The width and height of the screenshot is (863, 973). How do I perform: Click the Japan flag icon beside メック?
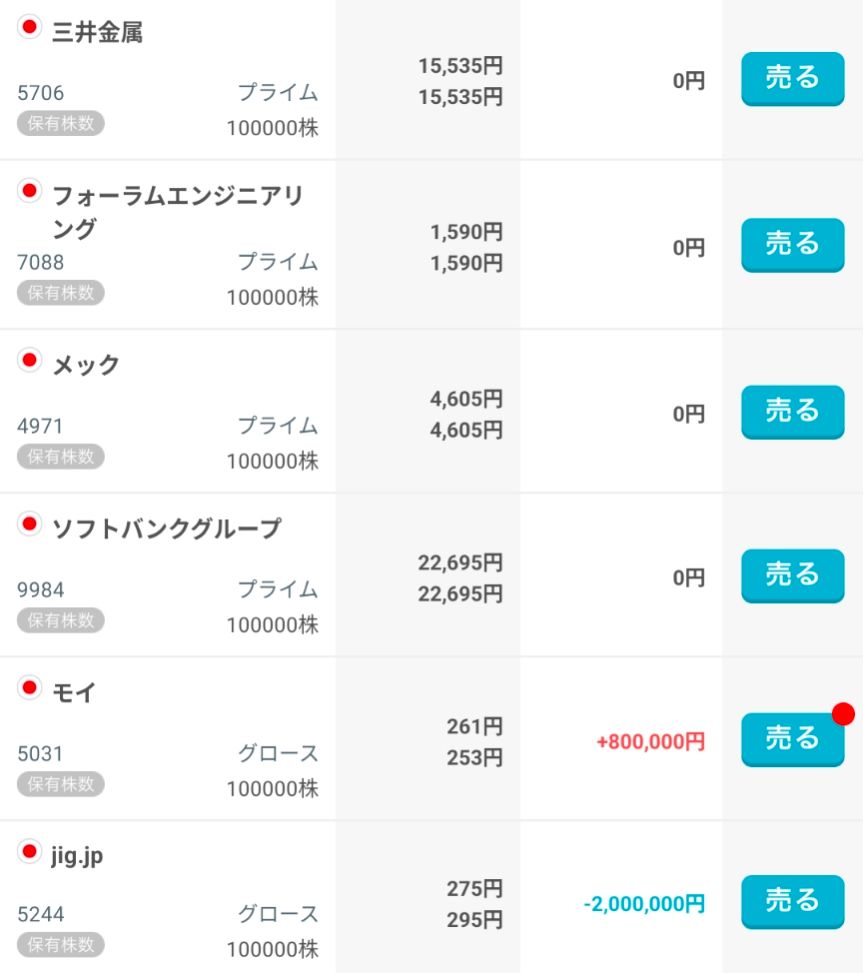point(29,360)
